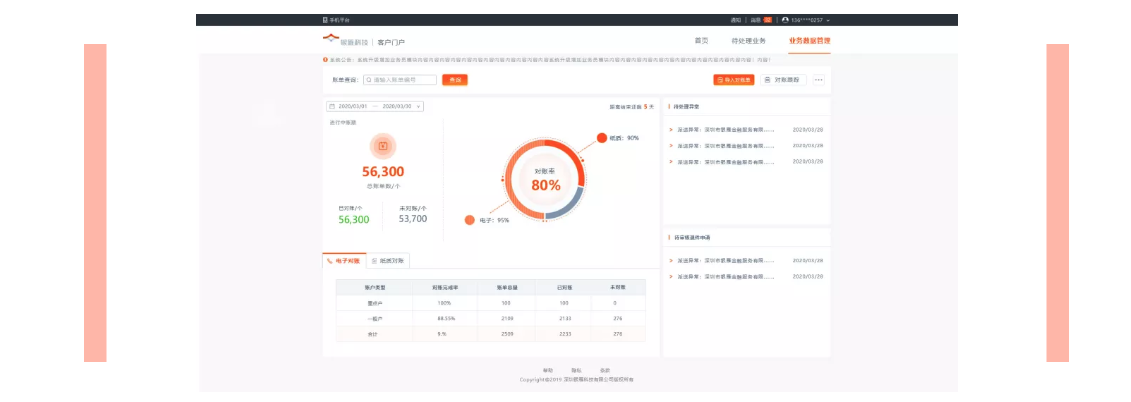Viewport: 1131px width, 402px height.
Task: Expand the user account dropdown arrow
Action: pyautogui.click(x=828, y=20)
